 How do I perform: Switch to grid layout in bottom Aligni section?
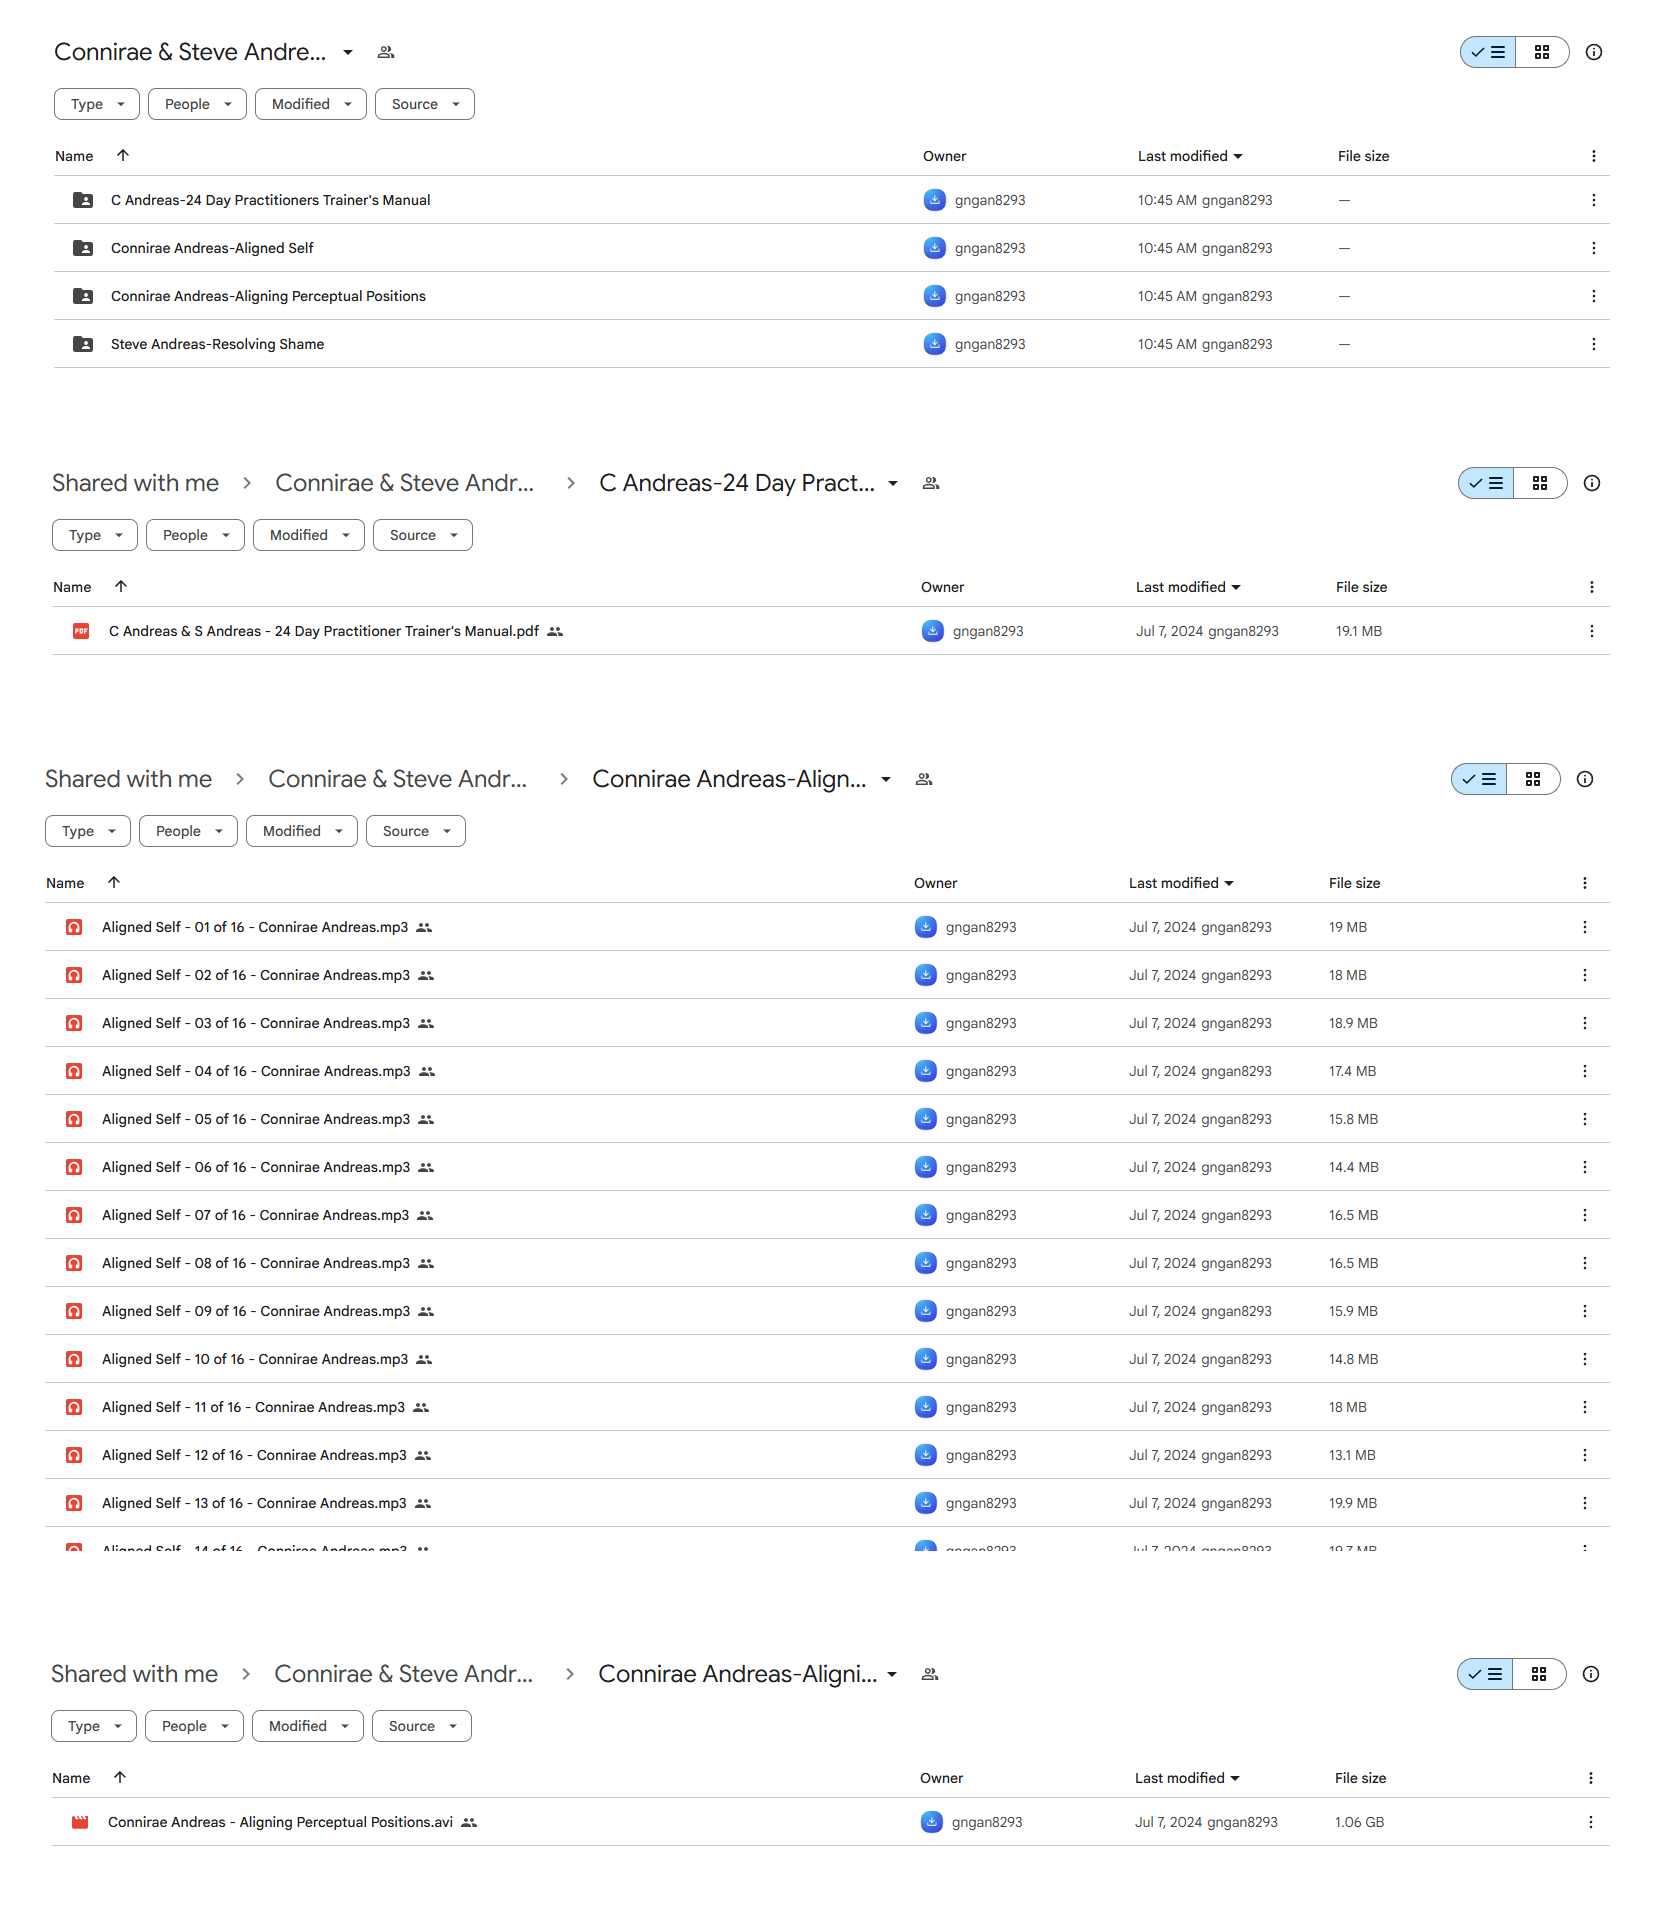tap(1539, 1674)
